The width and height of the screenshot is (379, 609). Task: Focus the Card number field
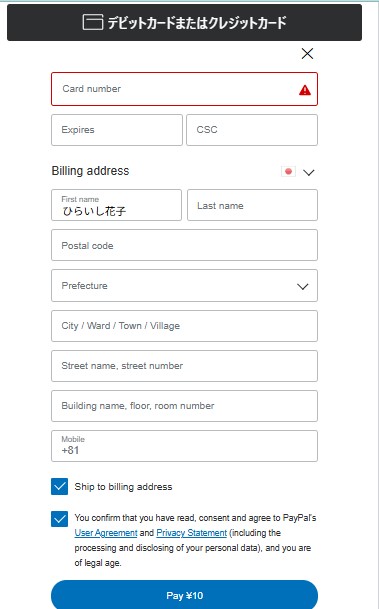[x=184, y=89]
